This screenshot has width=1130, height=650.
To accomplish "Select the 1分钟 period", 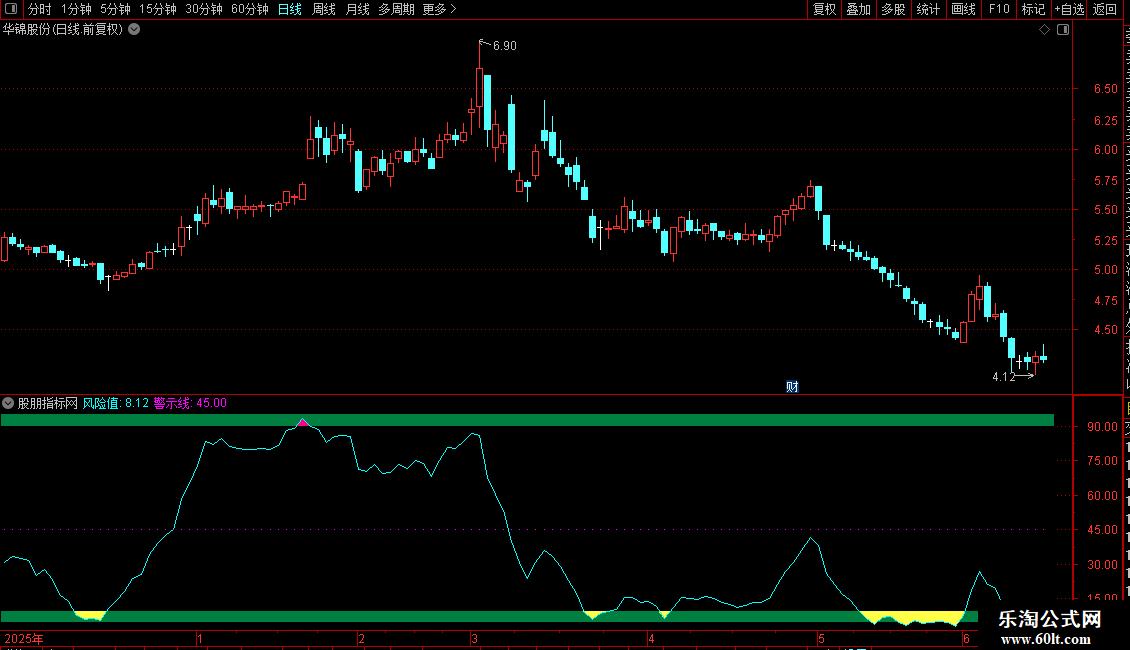I will pos(76,9).
